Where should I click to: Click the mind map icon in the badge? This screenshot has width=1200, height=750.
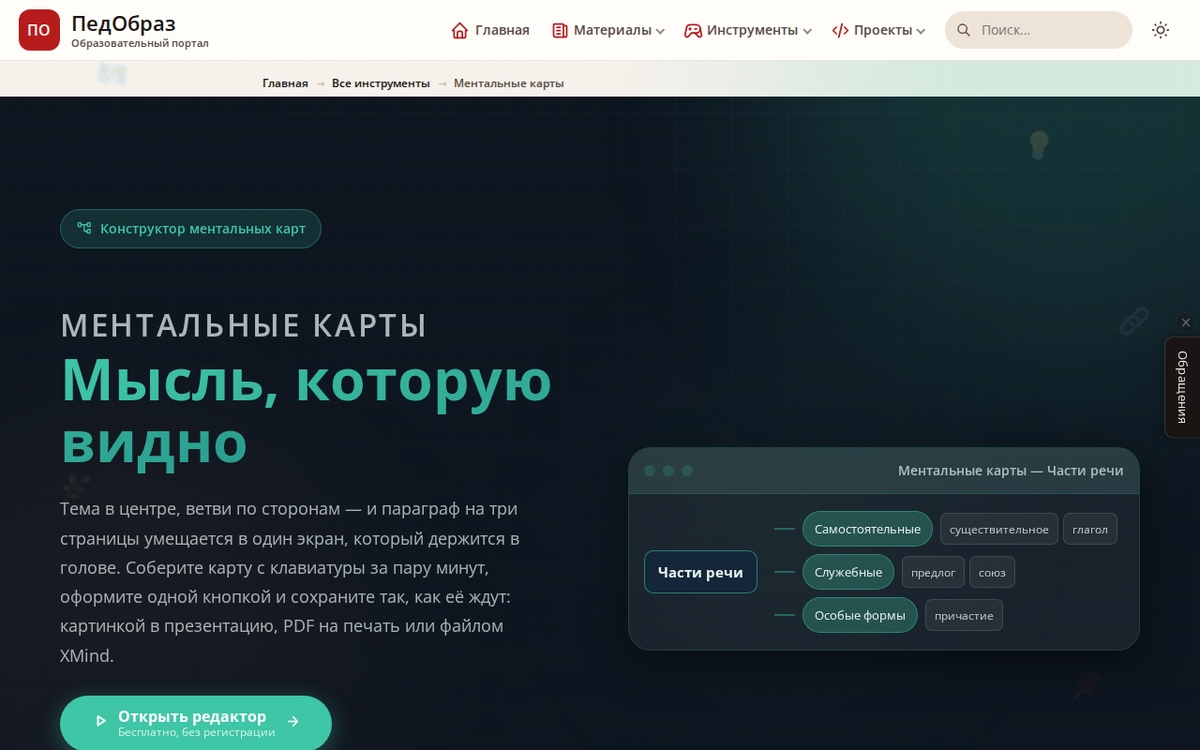click(x=85, y=229)
